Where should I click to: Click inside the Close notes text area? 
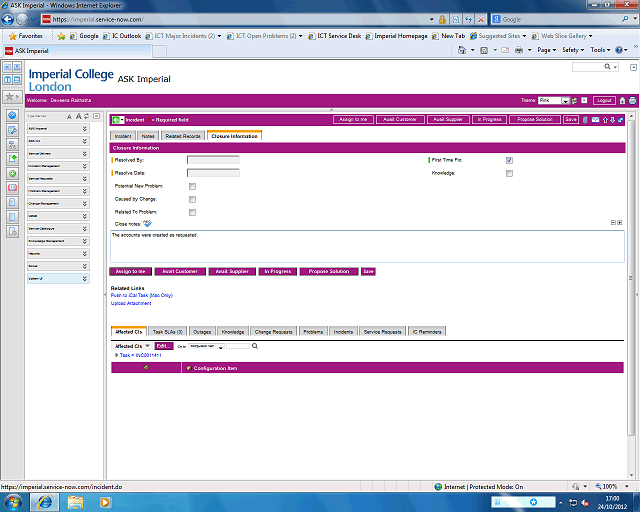(x=360, y=248)
